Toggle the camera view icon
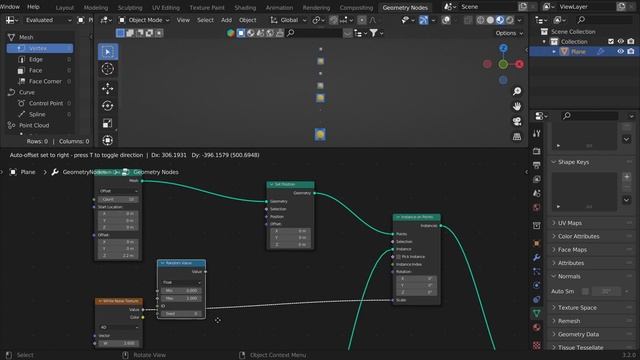The width and height of the screenshot is (640, 360). coord(517,121)
